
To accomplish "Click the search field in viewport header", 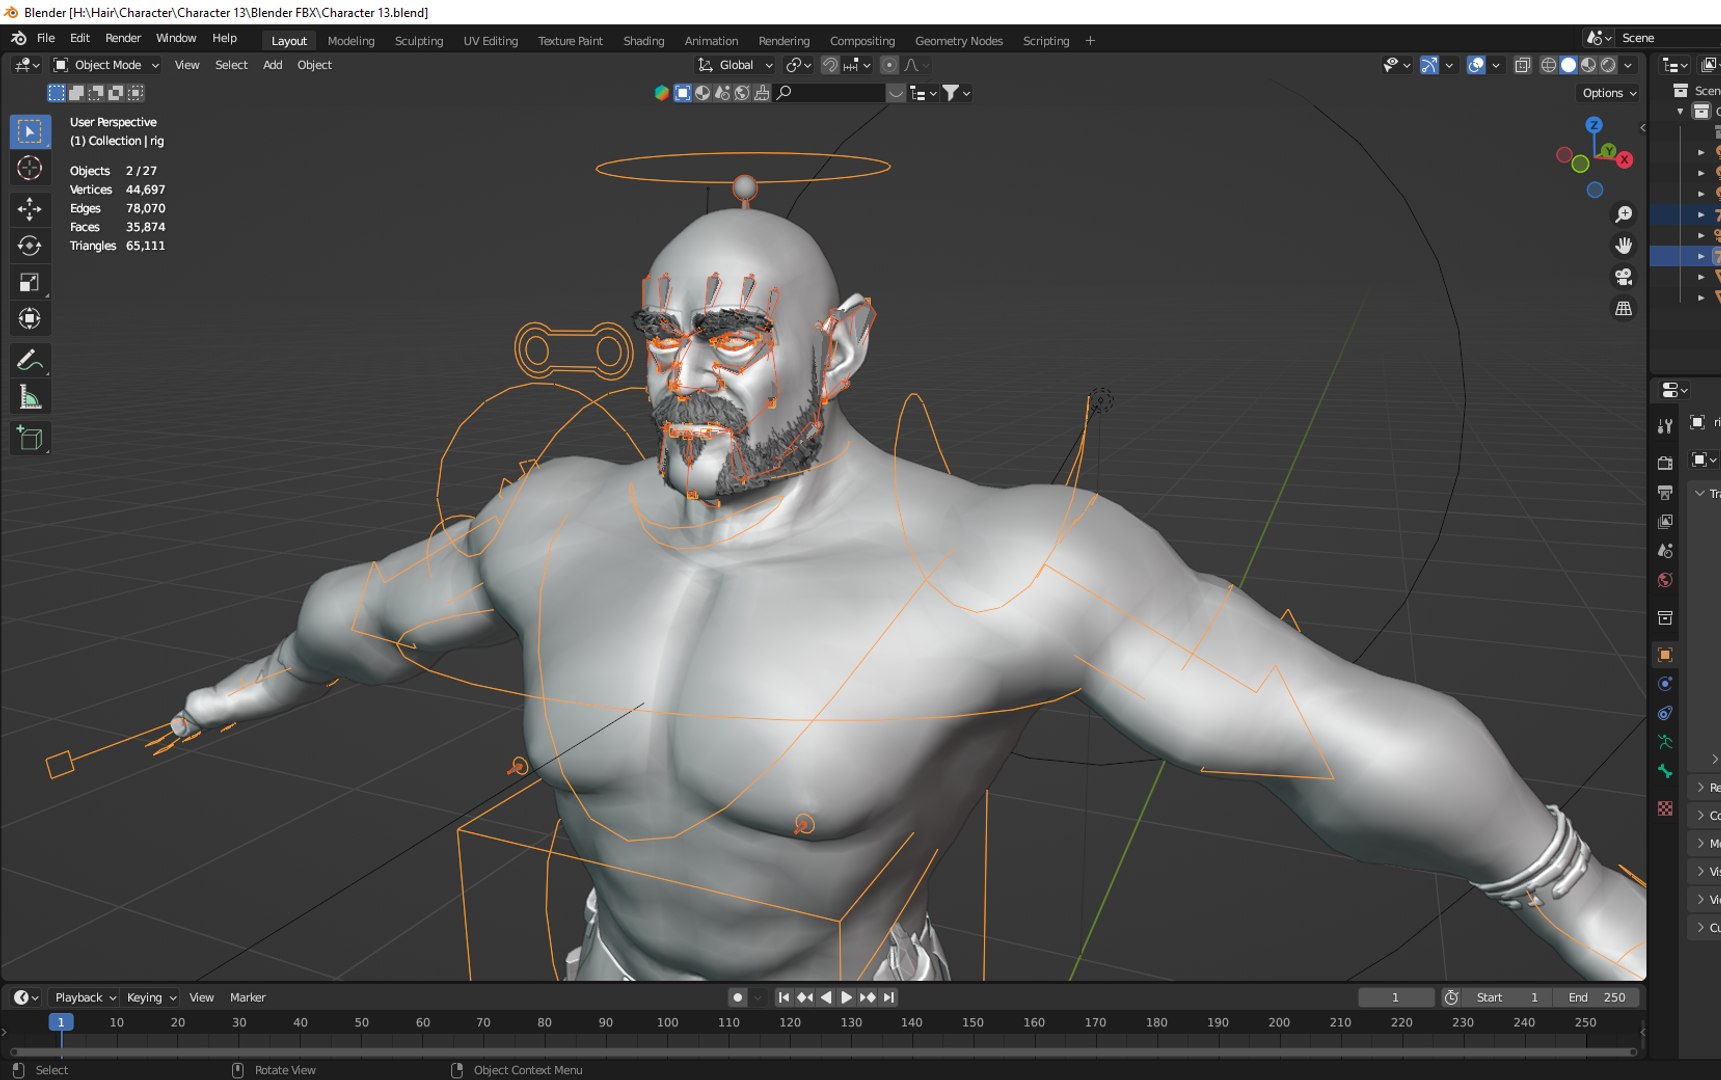I will click(831, 93).
